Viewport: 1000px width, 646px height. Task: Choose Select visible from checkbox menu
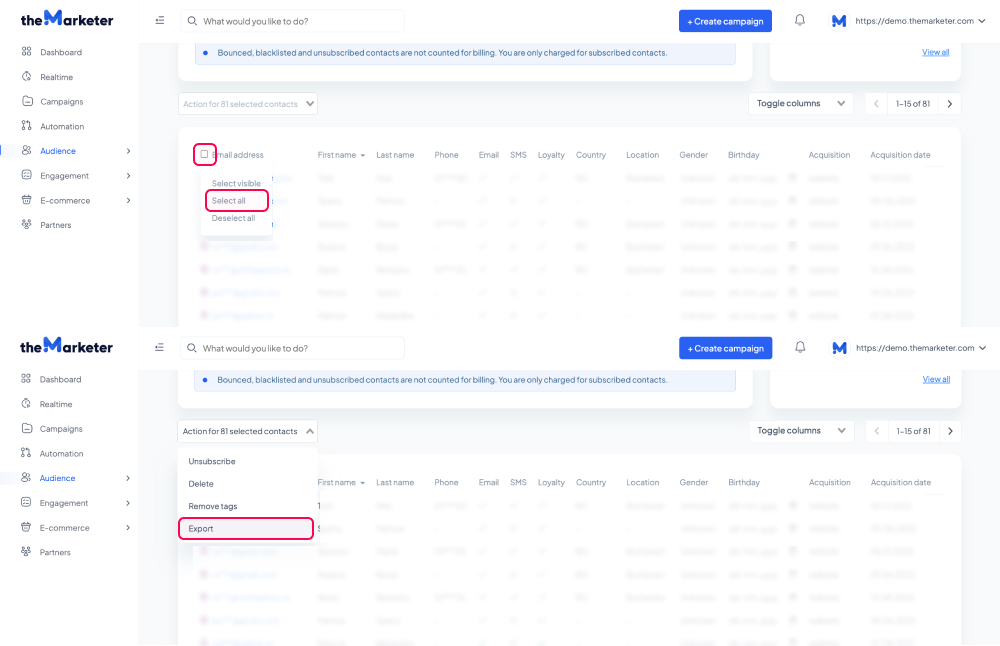(x=236, y=183)
